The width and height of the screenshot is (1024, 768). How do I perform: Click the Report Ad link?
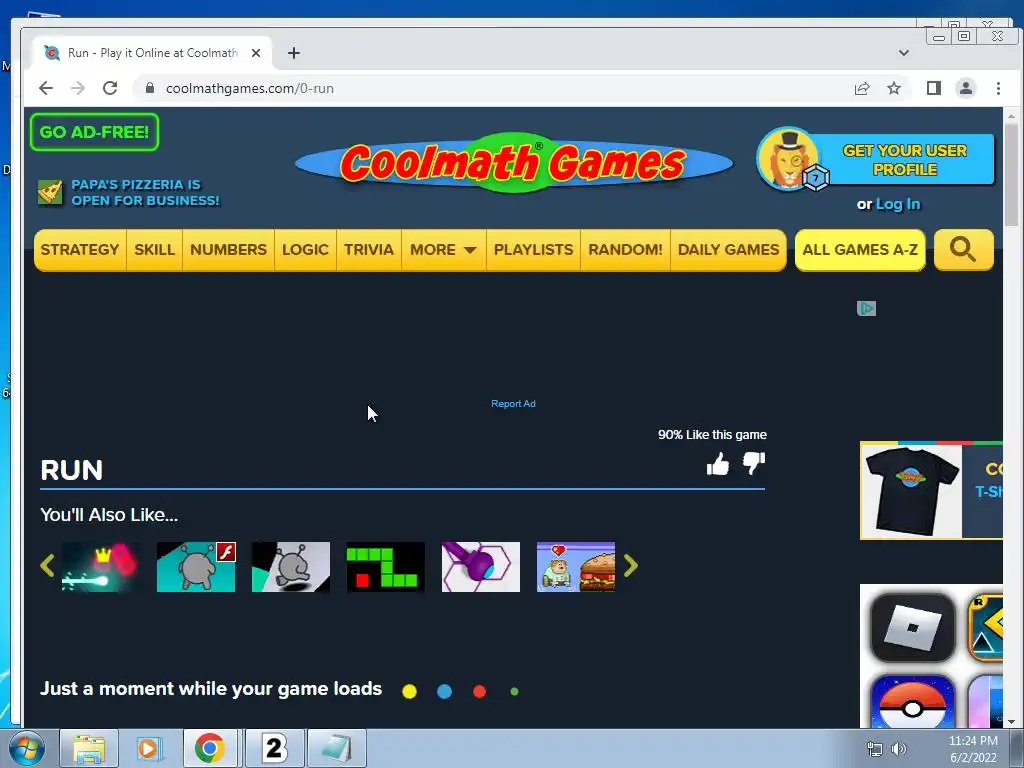(x=513, y=404)
